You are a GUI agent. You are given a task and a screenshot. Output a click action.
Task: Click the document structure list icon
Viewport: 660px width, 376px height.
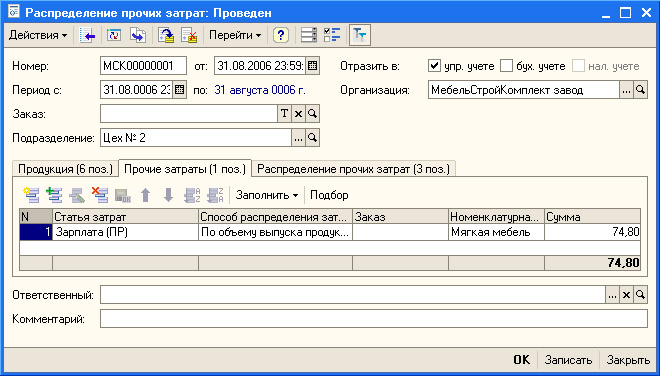tap(309, 35)
